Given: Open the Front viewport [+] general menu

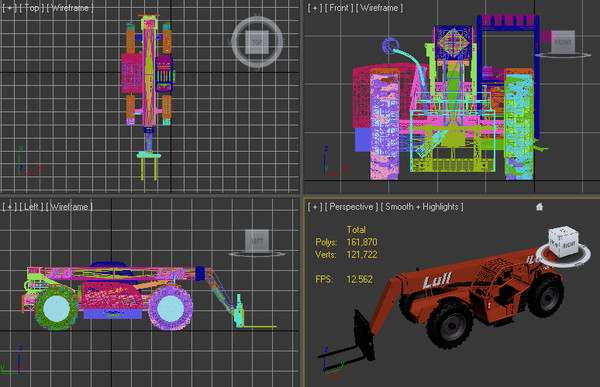Looking at the screenshot, I should coord(315,8).
